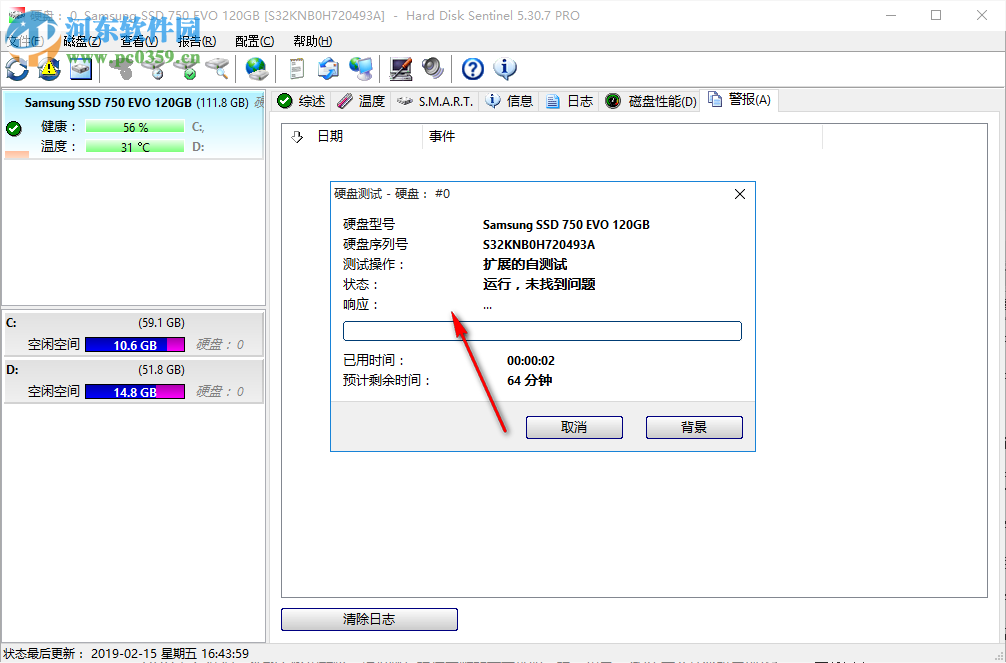Image resolution: width=1006 pixels, height=663 pixels.
Task: Open the 文件(F) menu
Action: [24, 41]
